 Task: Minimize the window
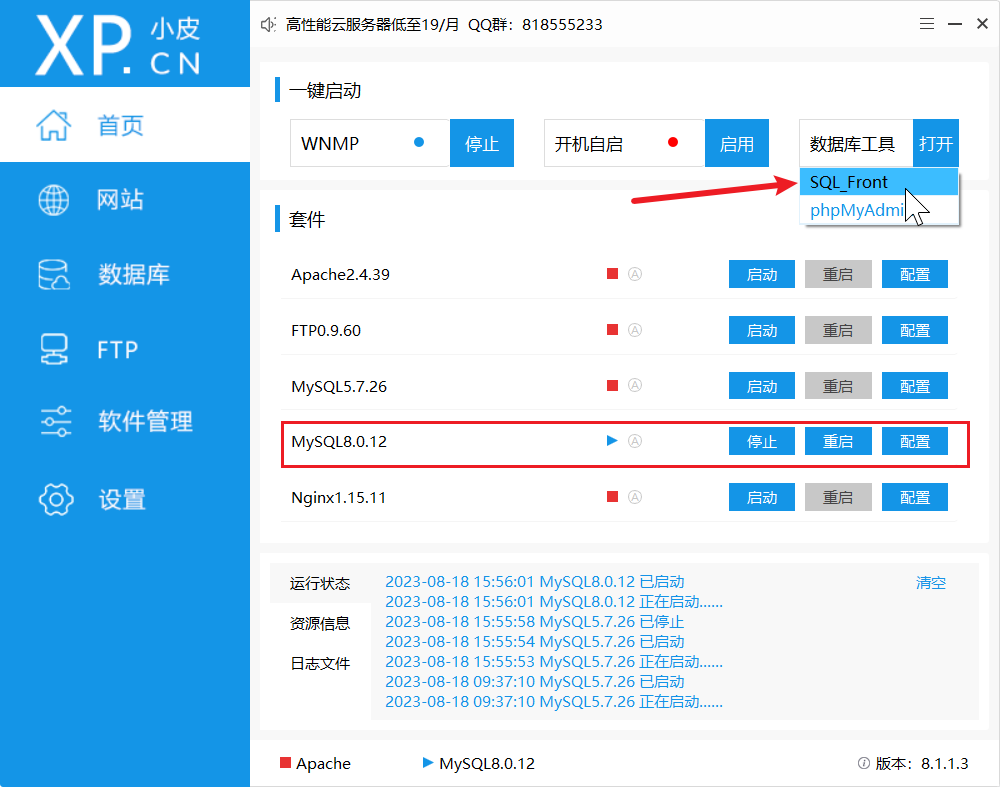point(955,24)
